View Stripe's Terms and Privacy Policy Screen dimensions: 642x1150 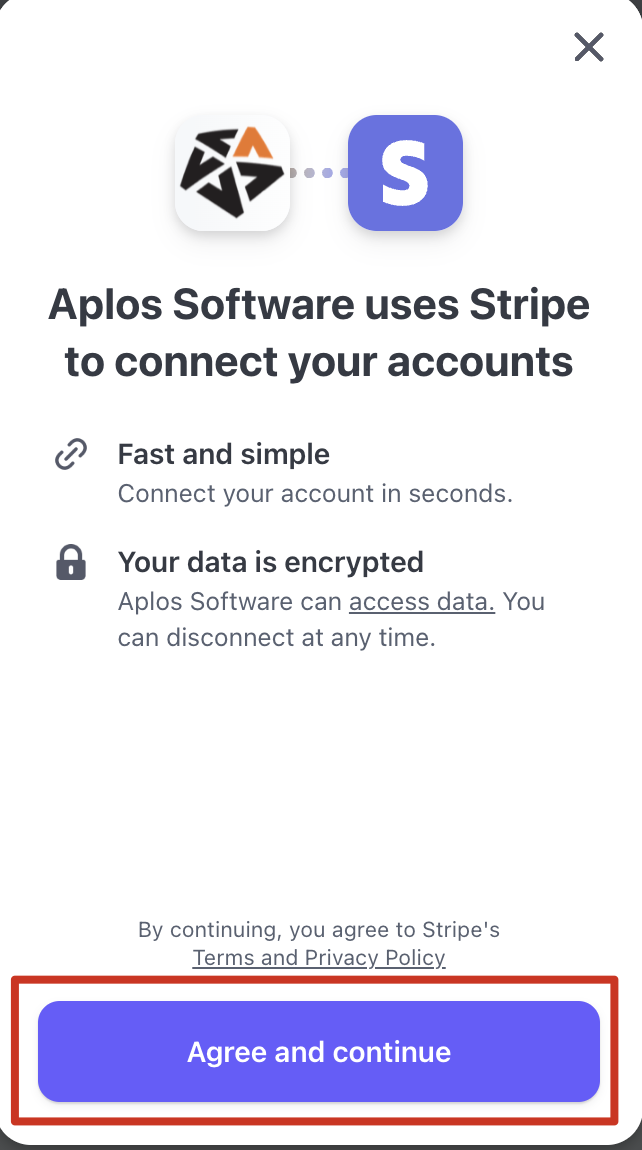pyautogui.click(x=319, y=957)
